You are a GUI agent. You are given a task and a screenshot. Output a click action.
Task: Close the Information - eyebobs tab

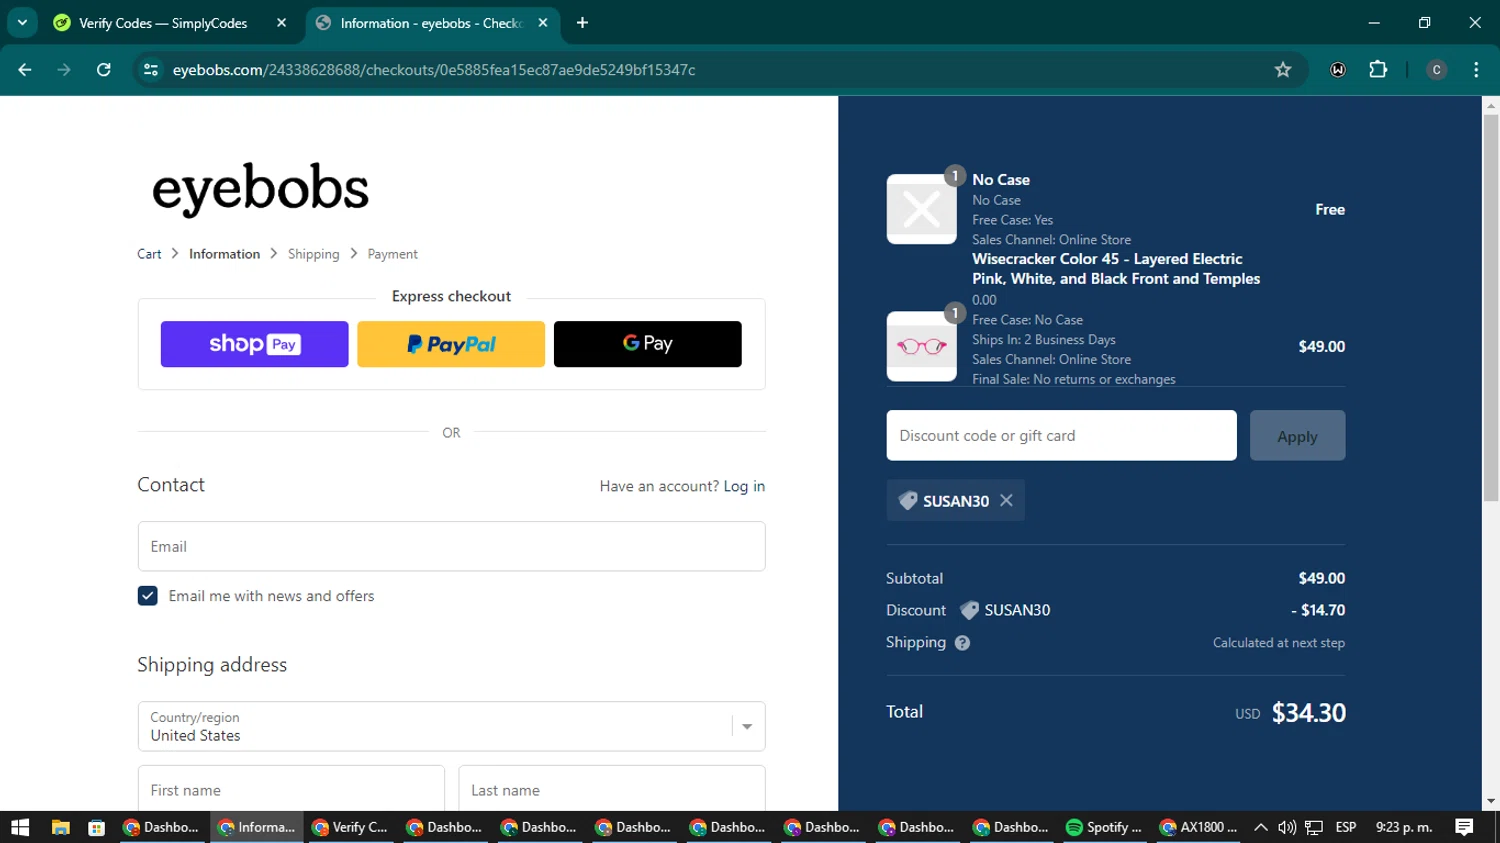pyautogui.click(x=543, y=23)
